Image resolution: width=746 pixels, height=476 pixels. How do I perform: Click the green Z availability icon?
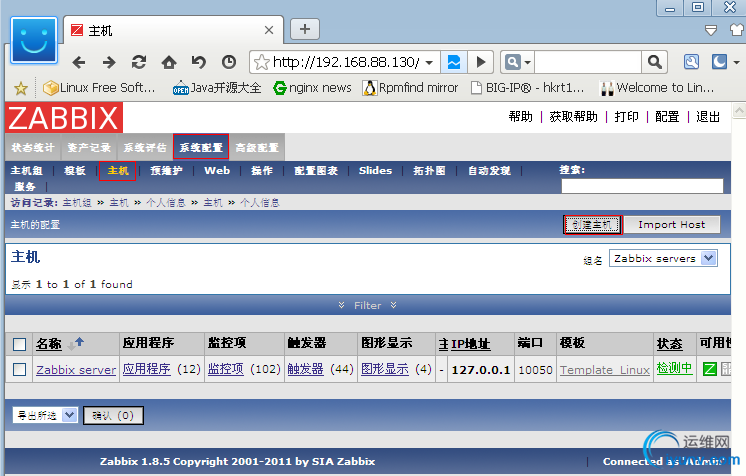(x=710, y=369)
